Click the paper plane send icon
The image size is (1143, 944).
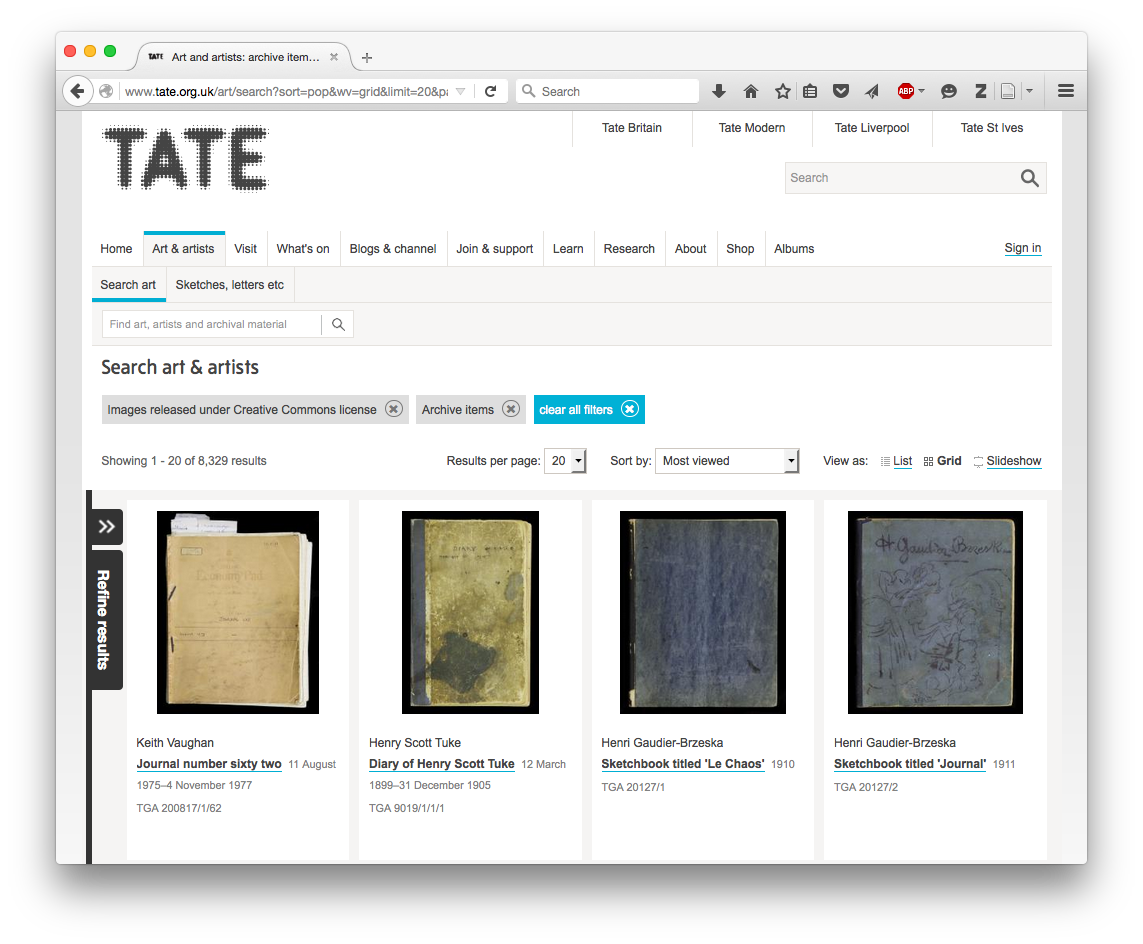[x=872, y=91]
